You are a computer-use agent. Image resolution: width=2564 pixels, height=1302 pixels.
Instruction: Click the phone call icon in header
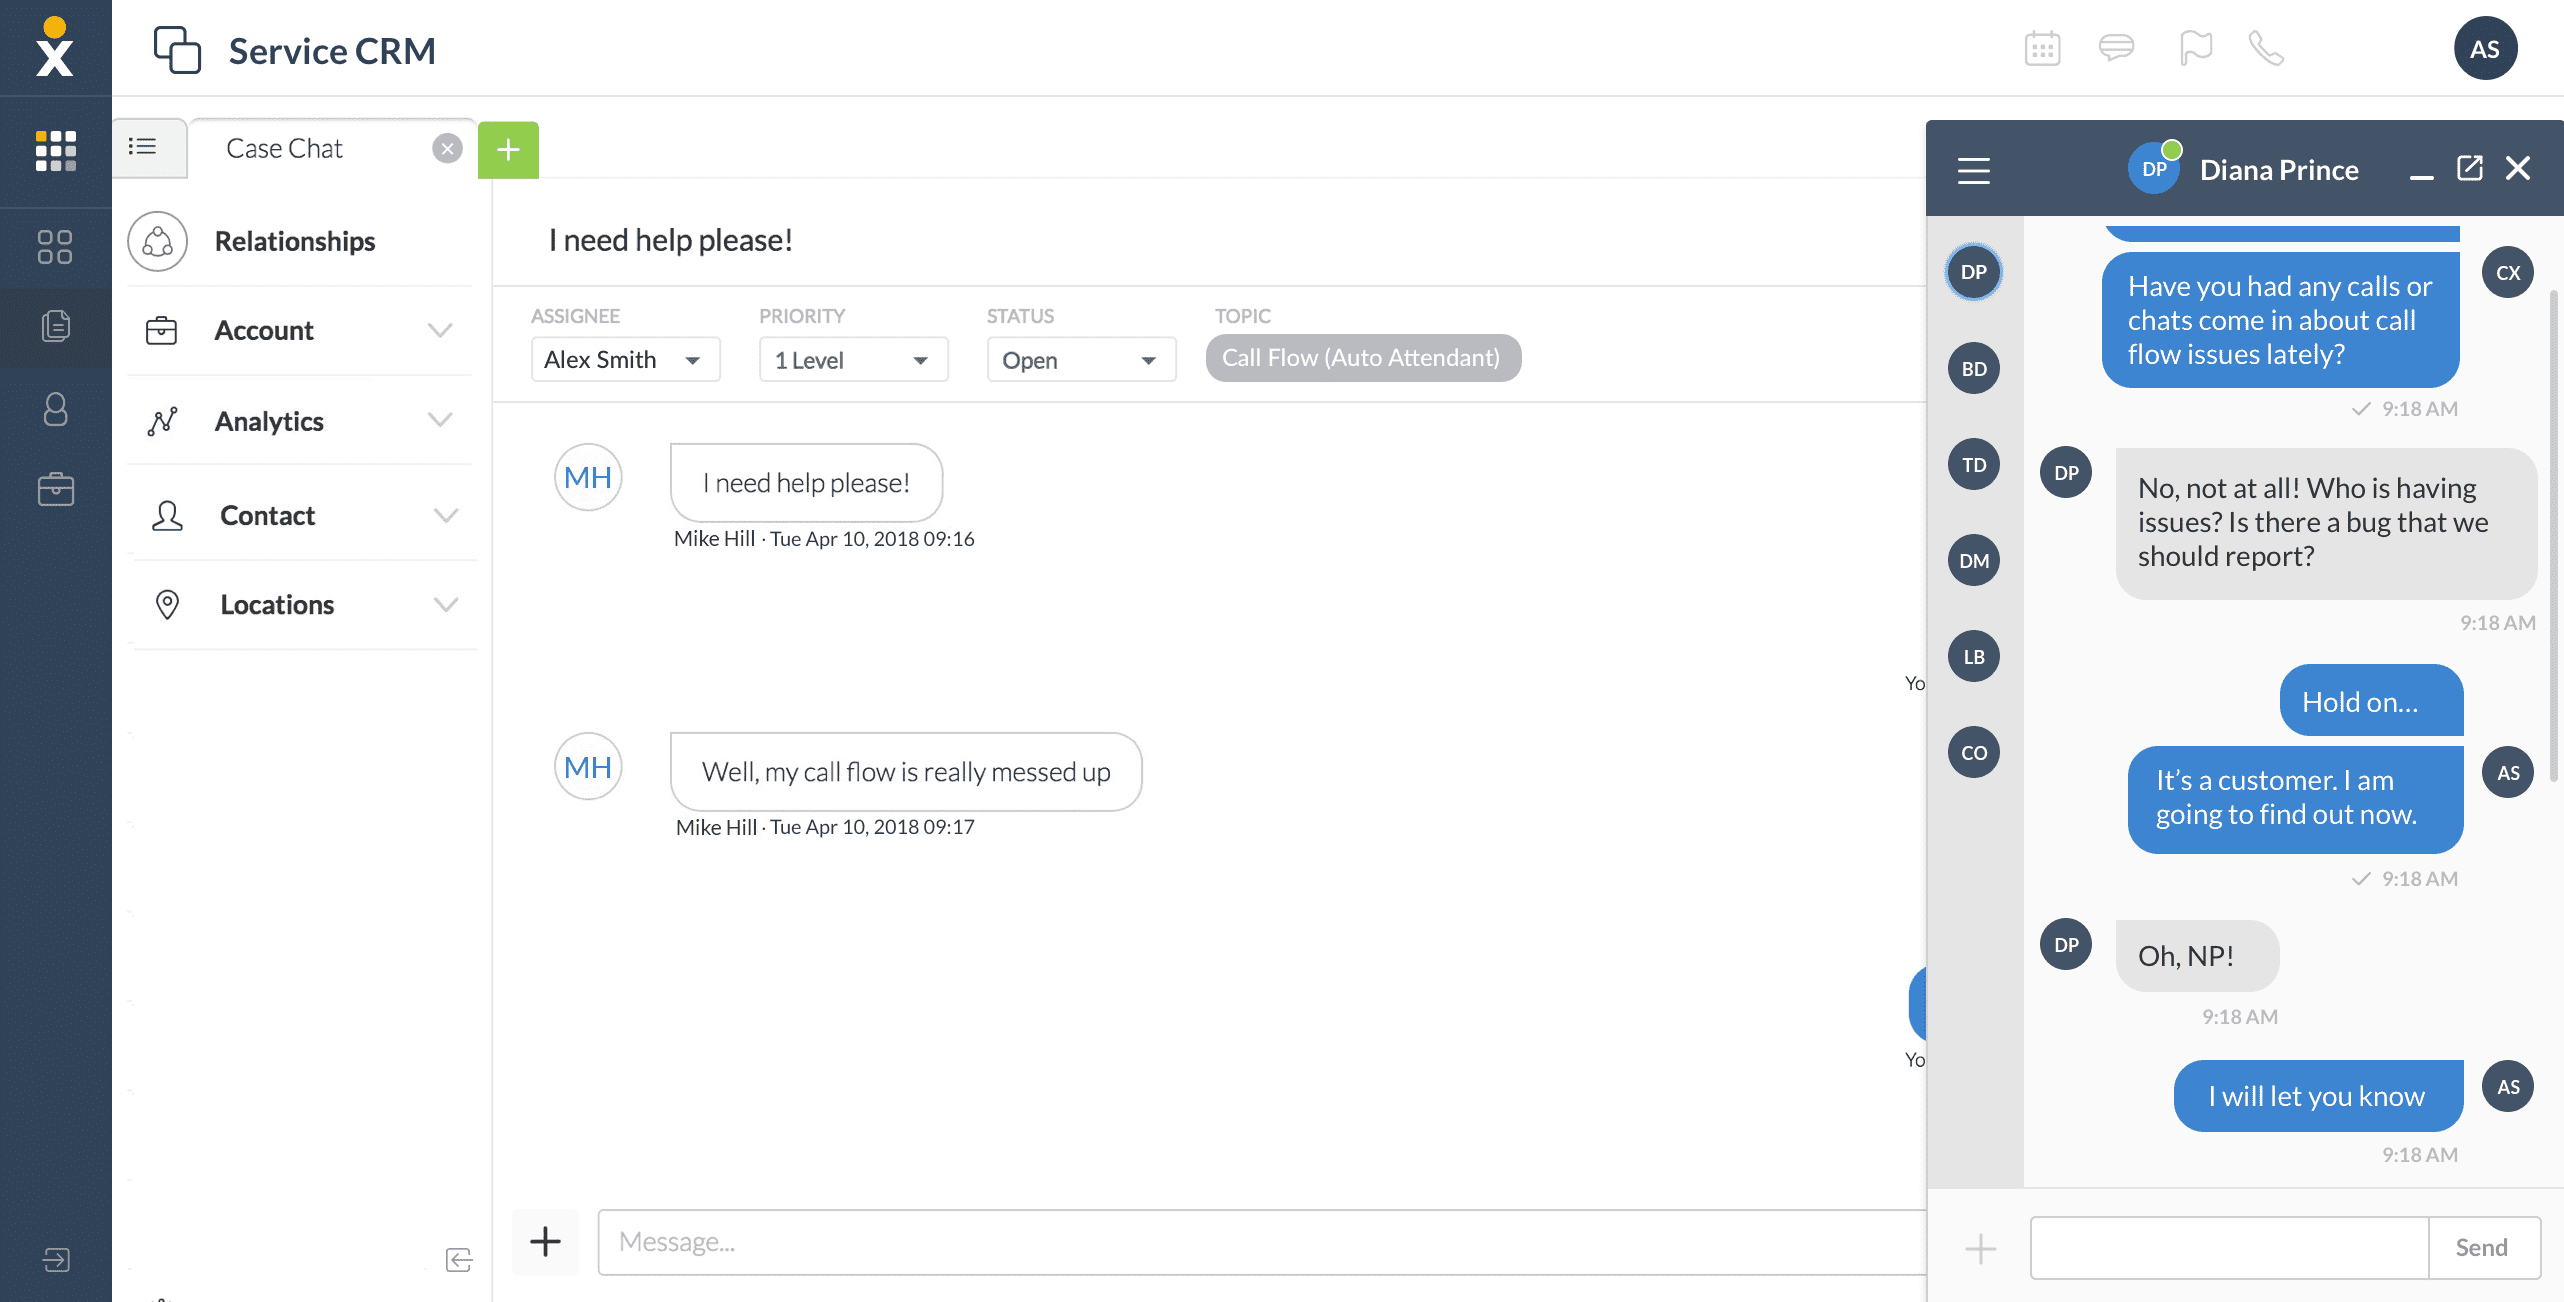pyautogui.click(x=2265, y=48)
